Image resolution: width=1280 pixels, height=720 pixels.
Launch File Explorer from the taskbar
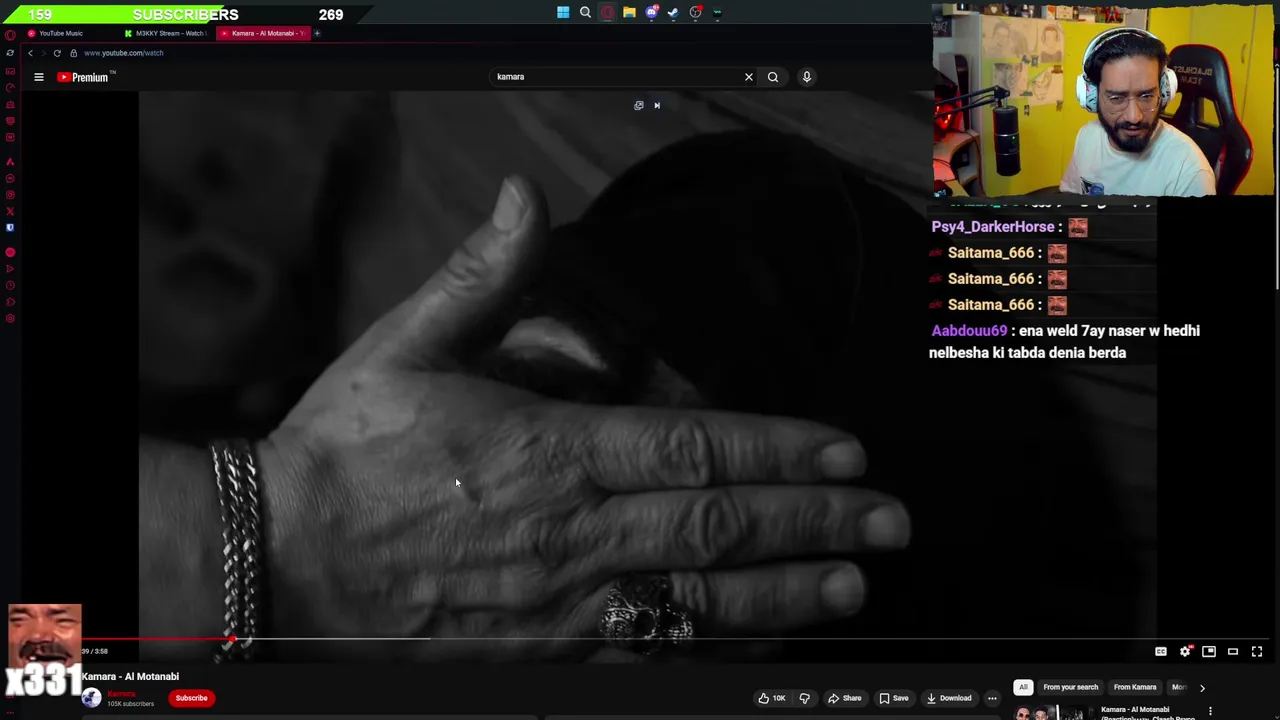click(629, 13)
